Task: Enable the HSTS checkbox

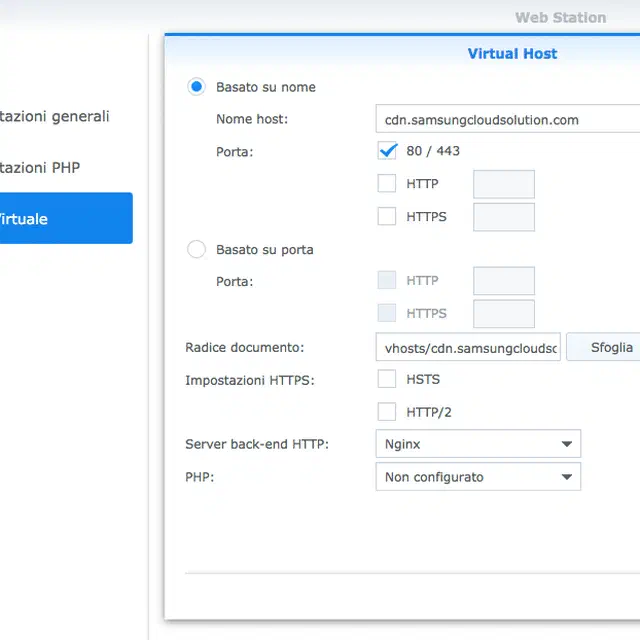Action: tap(387, 379)
